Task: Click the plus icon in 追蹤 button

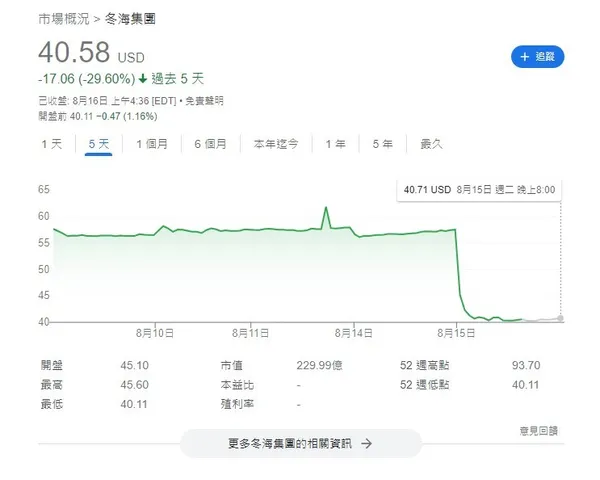Action: 525,57
